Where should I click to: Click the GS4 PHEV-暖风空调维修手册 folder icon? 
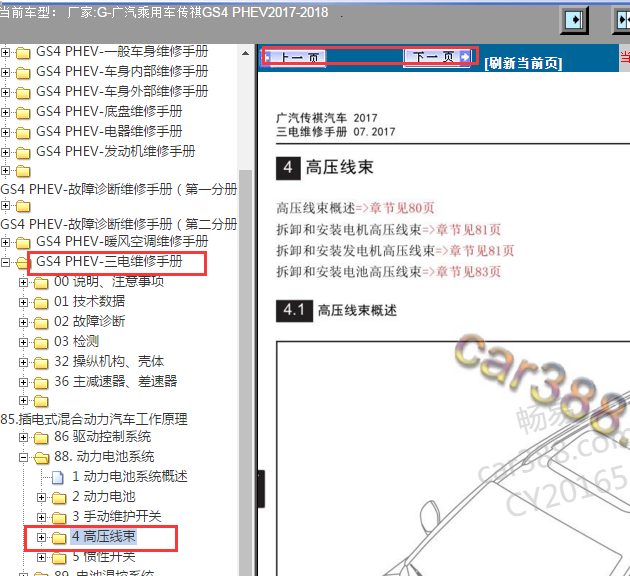point(23,243)
